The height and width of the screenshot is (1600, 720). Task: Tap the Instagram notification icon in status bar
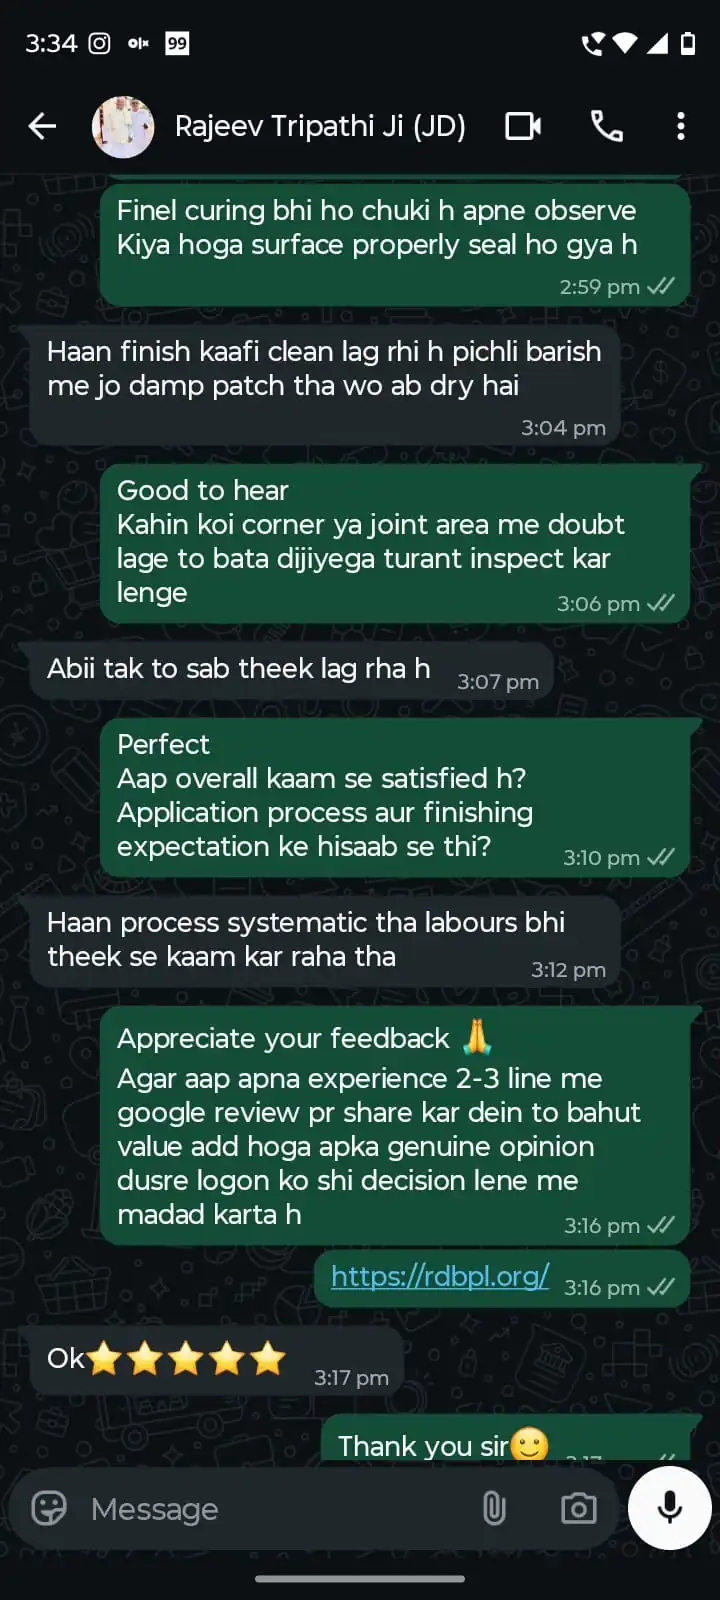click(100, 43)
